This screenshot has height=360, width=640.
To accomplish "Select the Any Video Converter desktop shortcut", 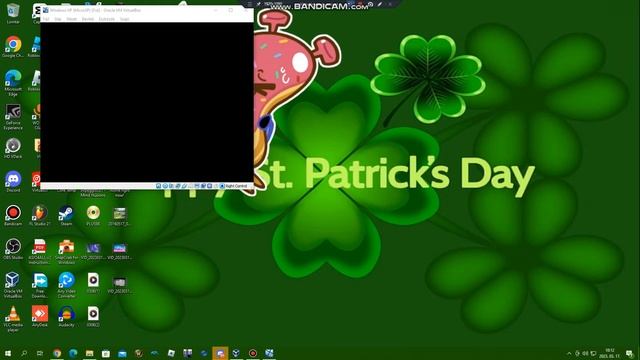I will point(66,285).
